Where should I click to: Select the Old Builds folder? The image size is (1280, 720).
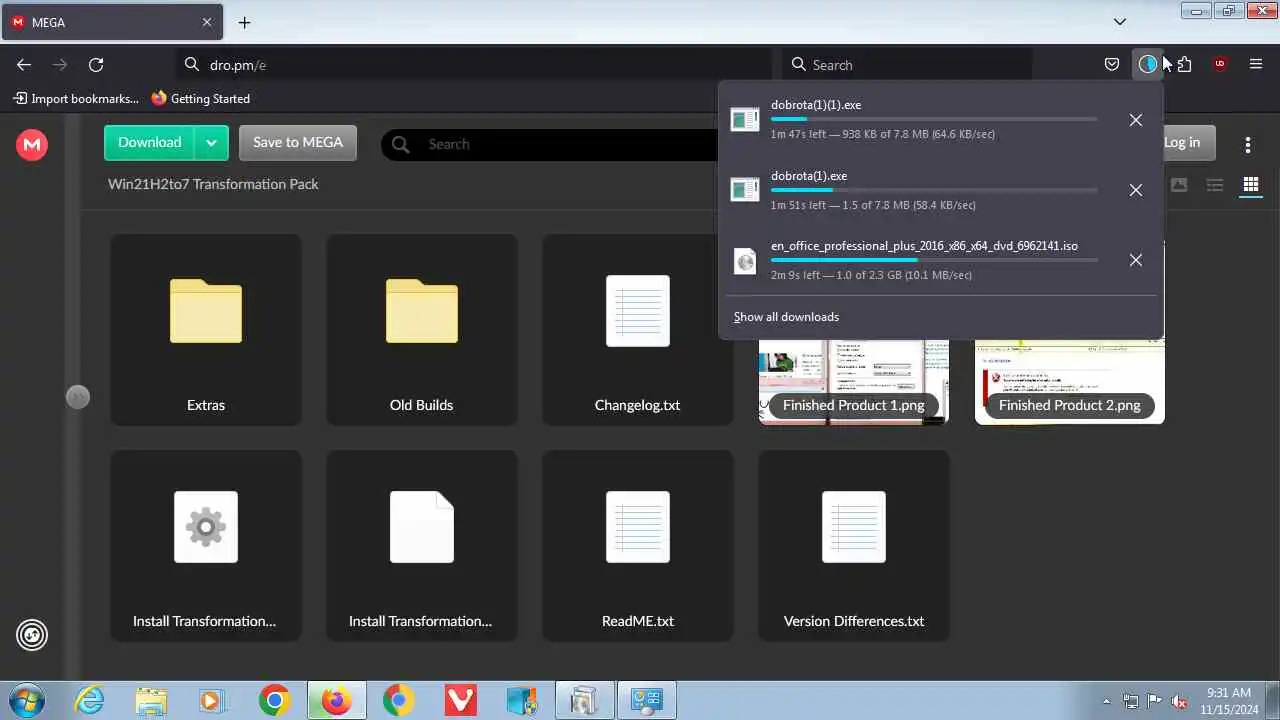(422, 330)
